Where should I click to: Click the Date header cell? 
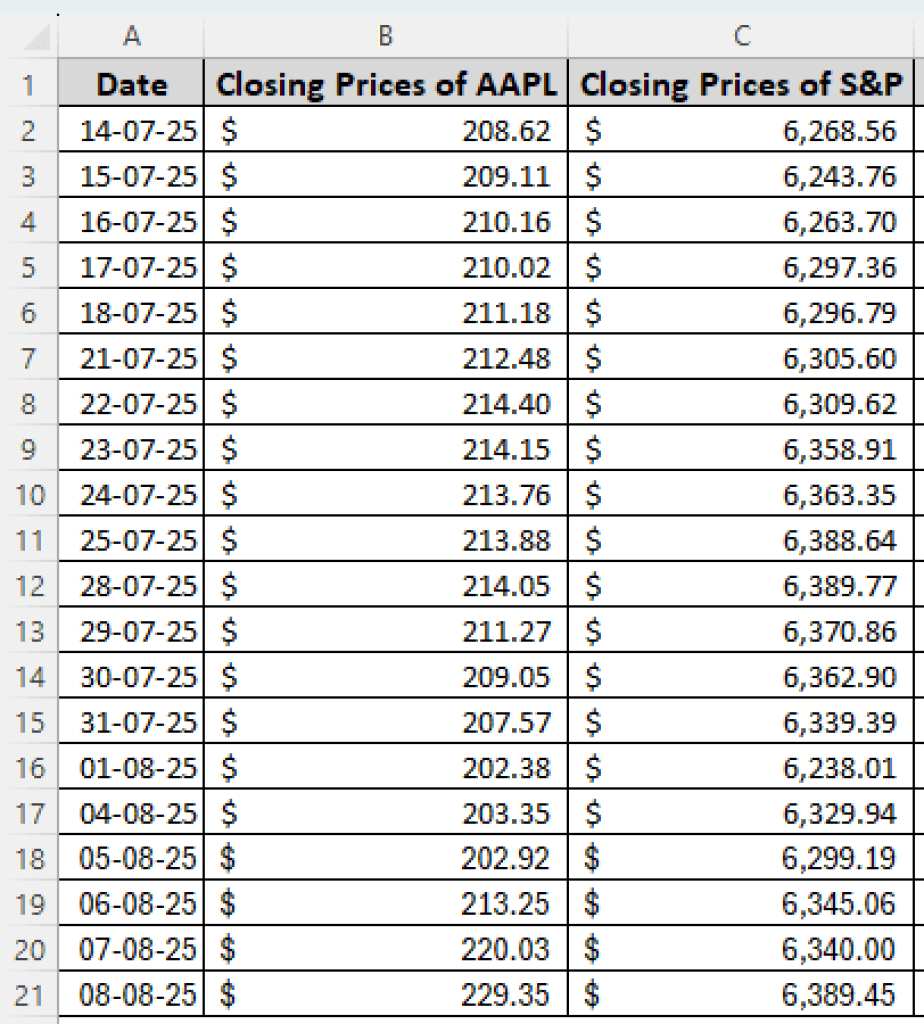(131, 85)
